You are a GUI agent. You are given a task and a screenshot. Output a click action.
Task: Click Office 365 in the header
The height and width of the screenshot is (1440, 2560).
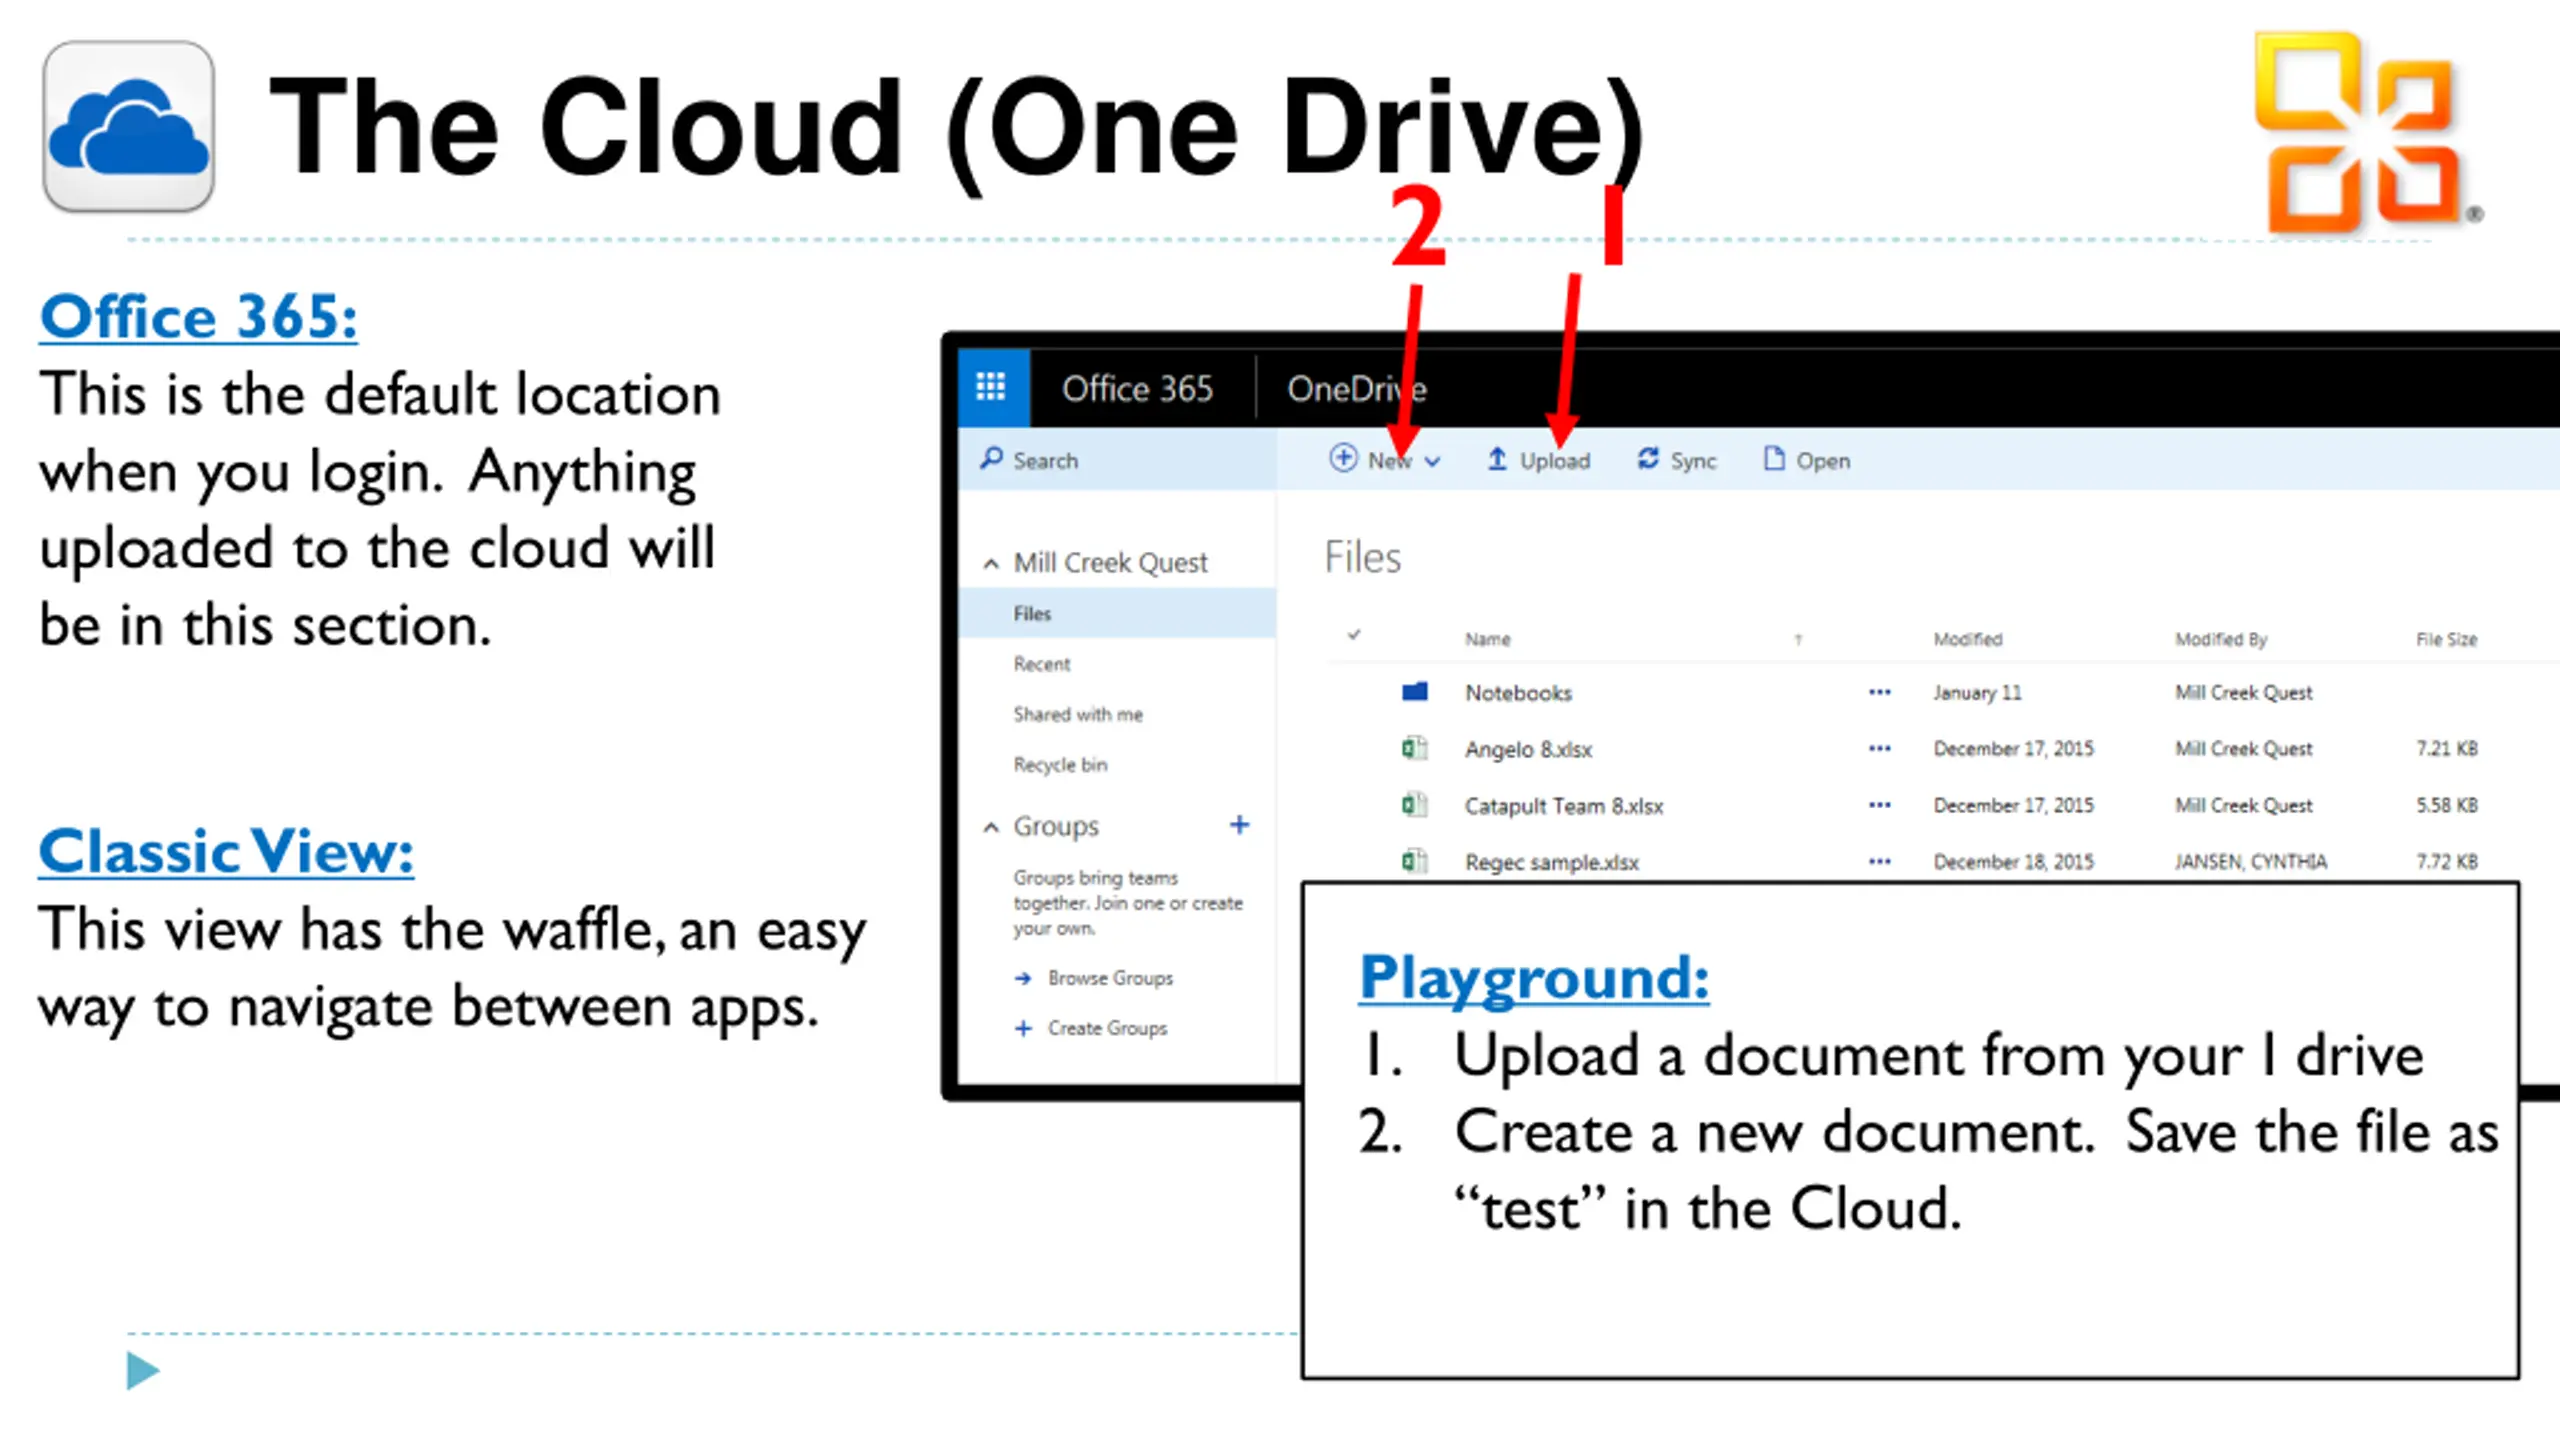point(1137,388)
